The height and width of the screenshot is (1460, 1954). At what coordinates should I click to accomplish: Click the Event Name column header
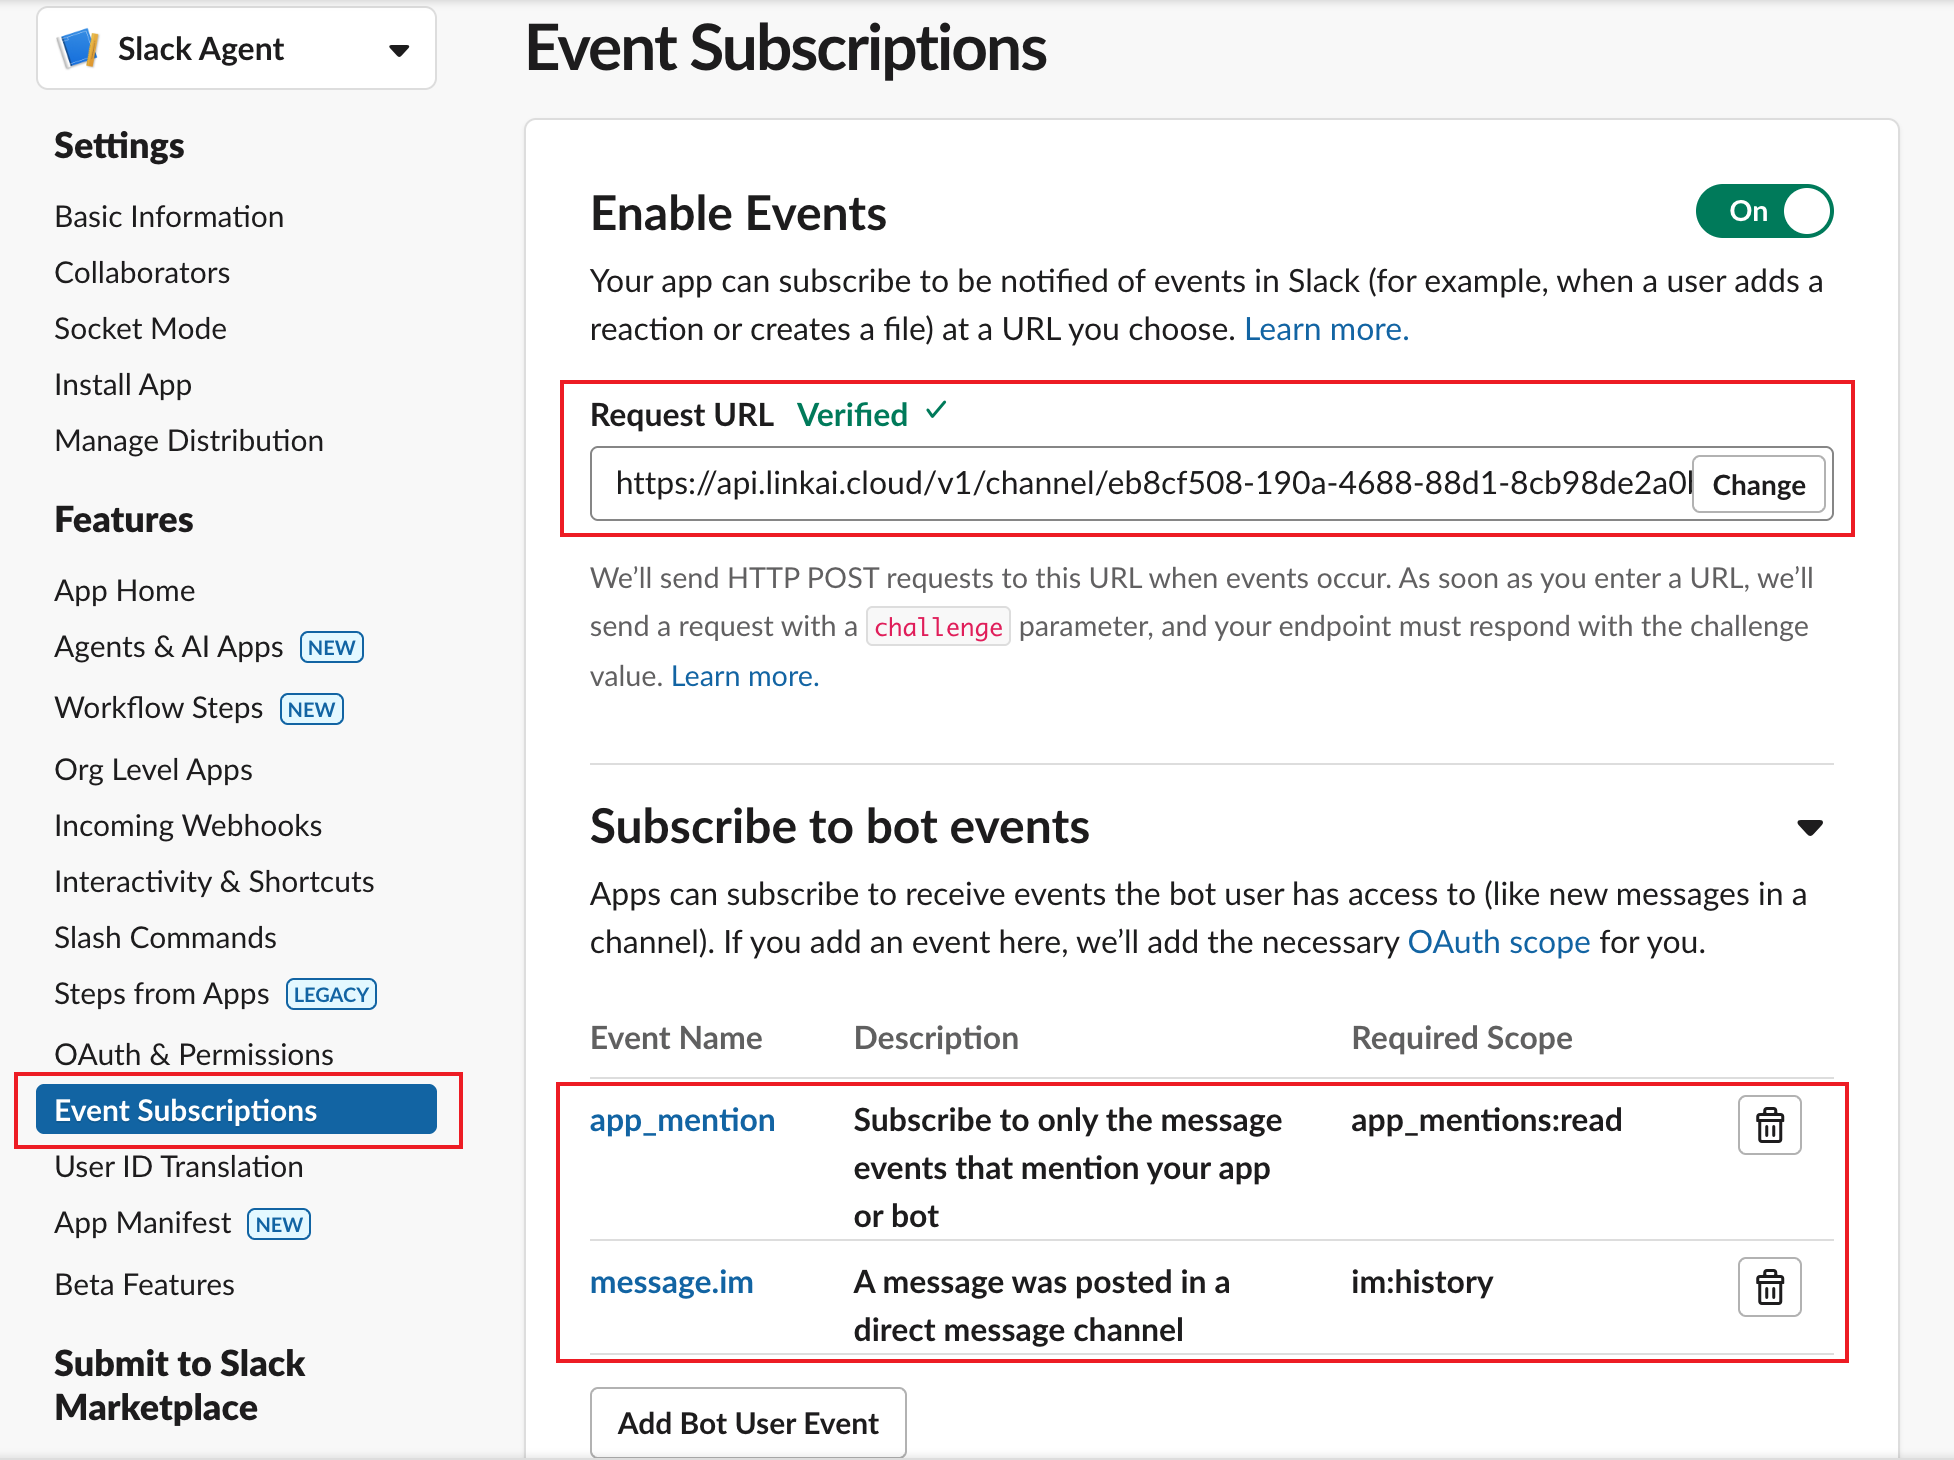[676, 1038]
